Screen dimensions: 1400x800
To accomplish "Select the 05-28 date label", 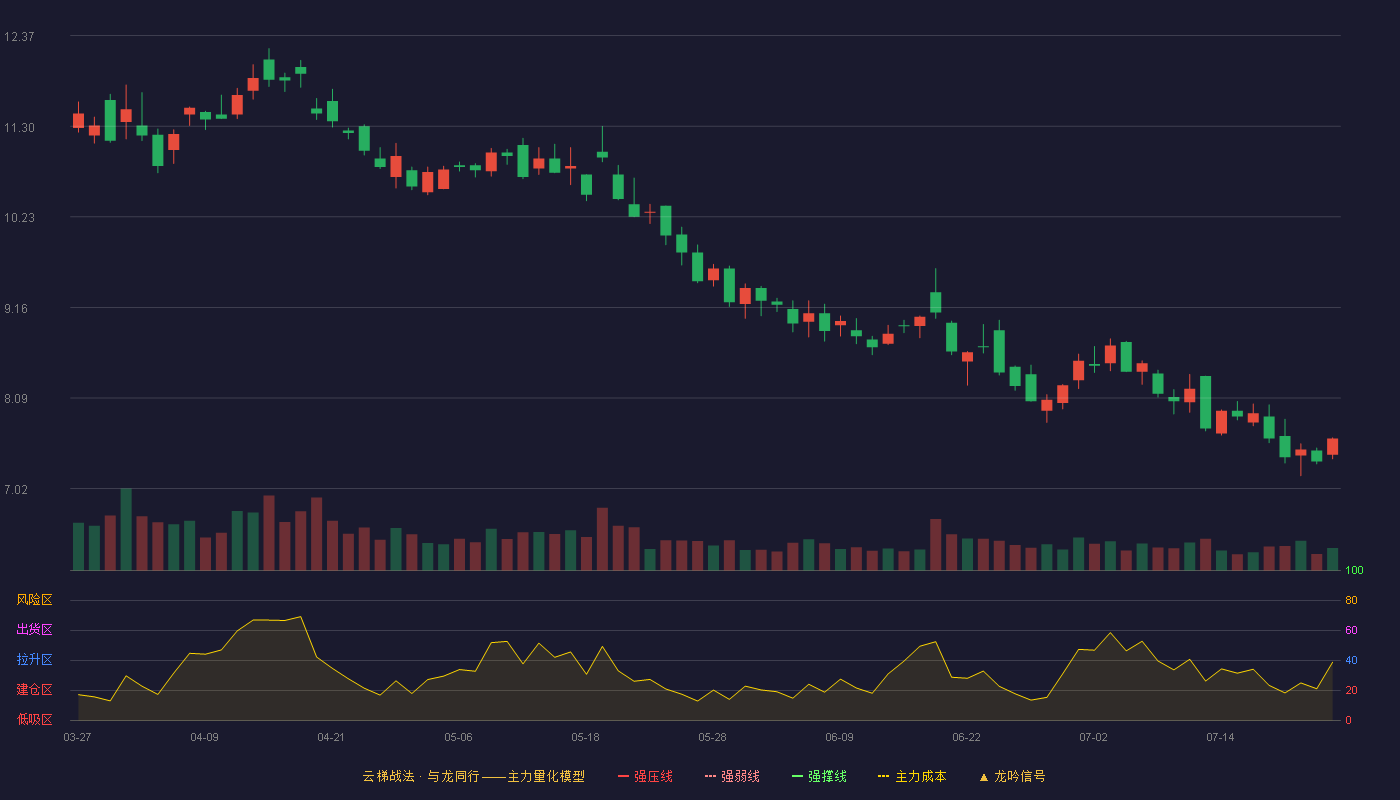I will (712, 737).
